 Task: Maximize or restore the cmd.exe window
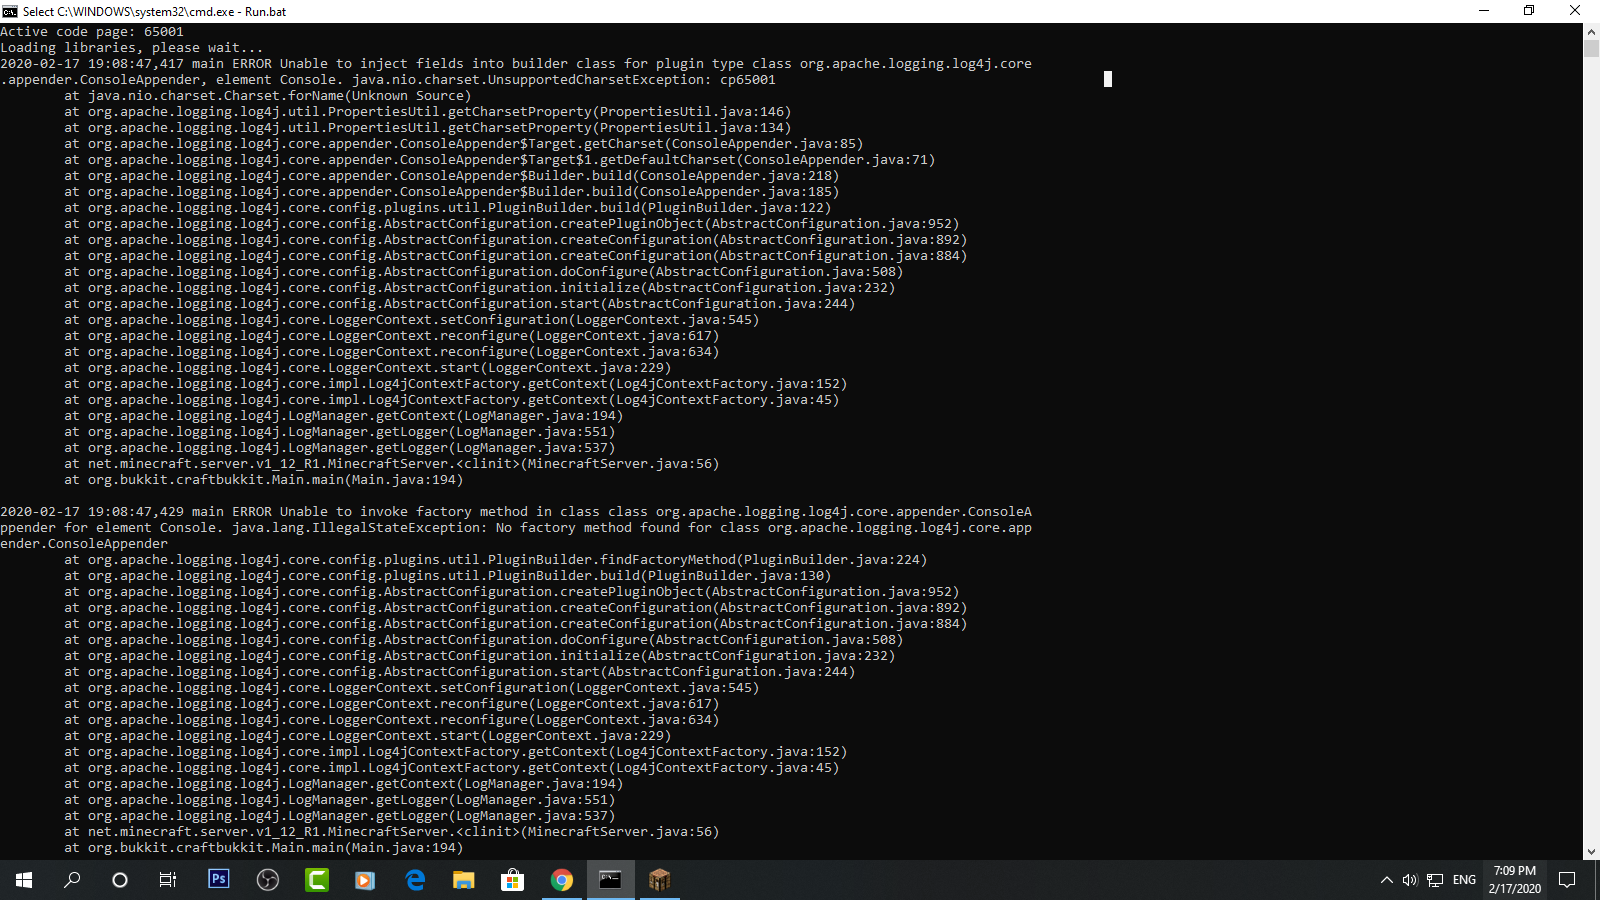[1529, 11]
